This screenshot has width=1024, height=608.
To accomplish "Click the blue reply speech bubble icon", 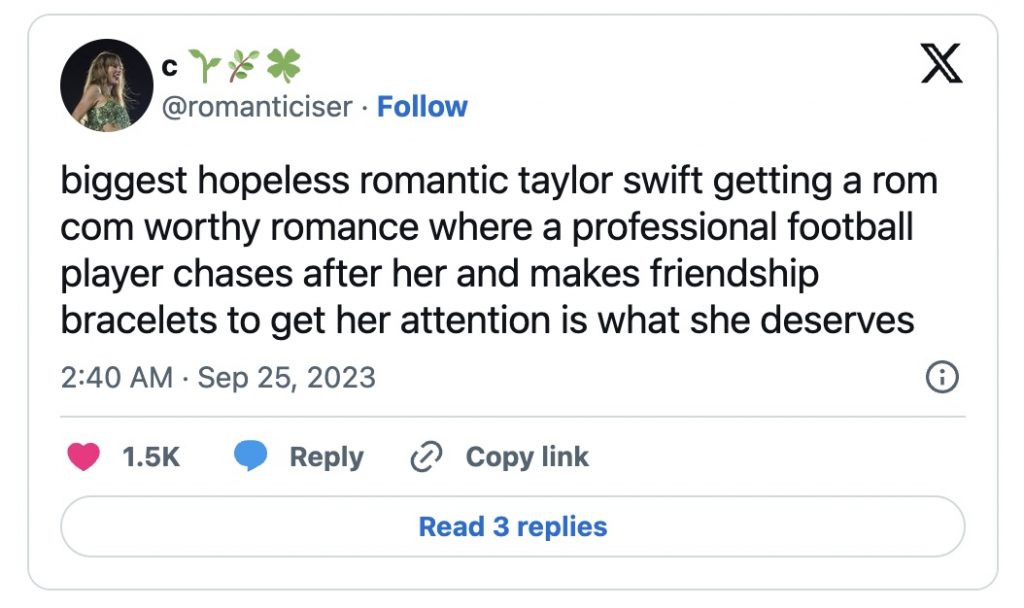I will (250, 457).
